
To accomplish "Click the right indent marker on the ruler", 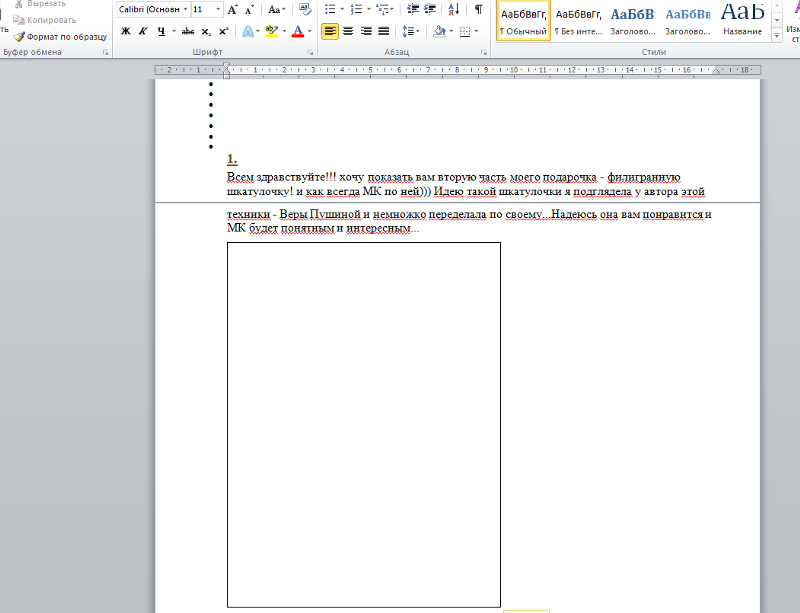I will (716, 71).
